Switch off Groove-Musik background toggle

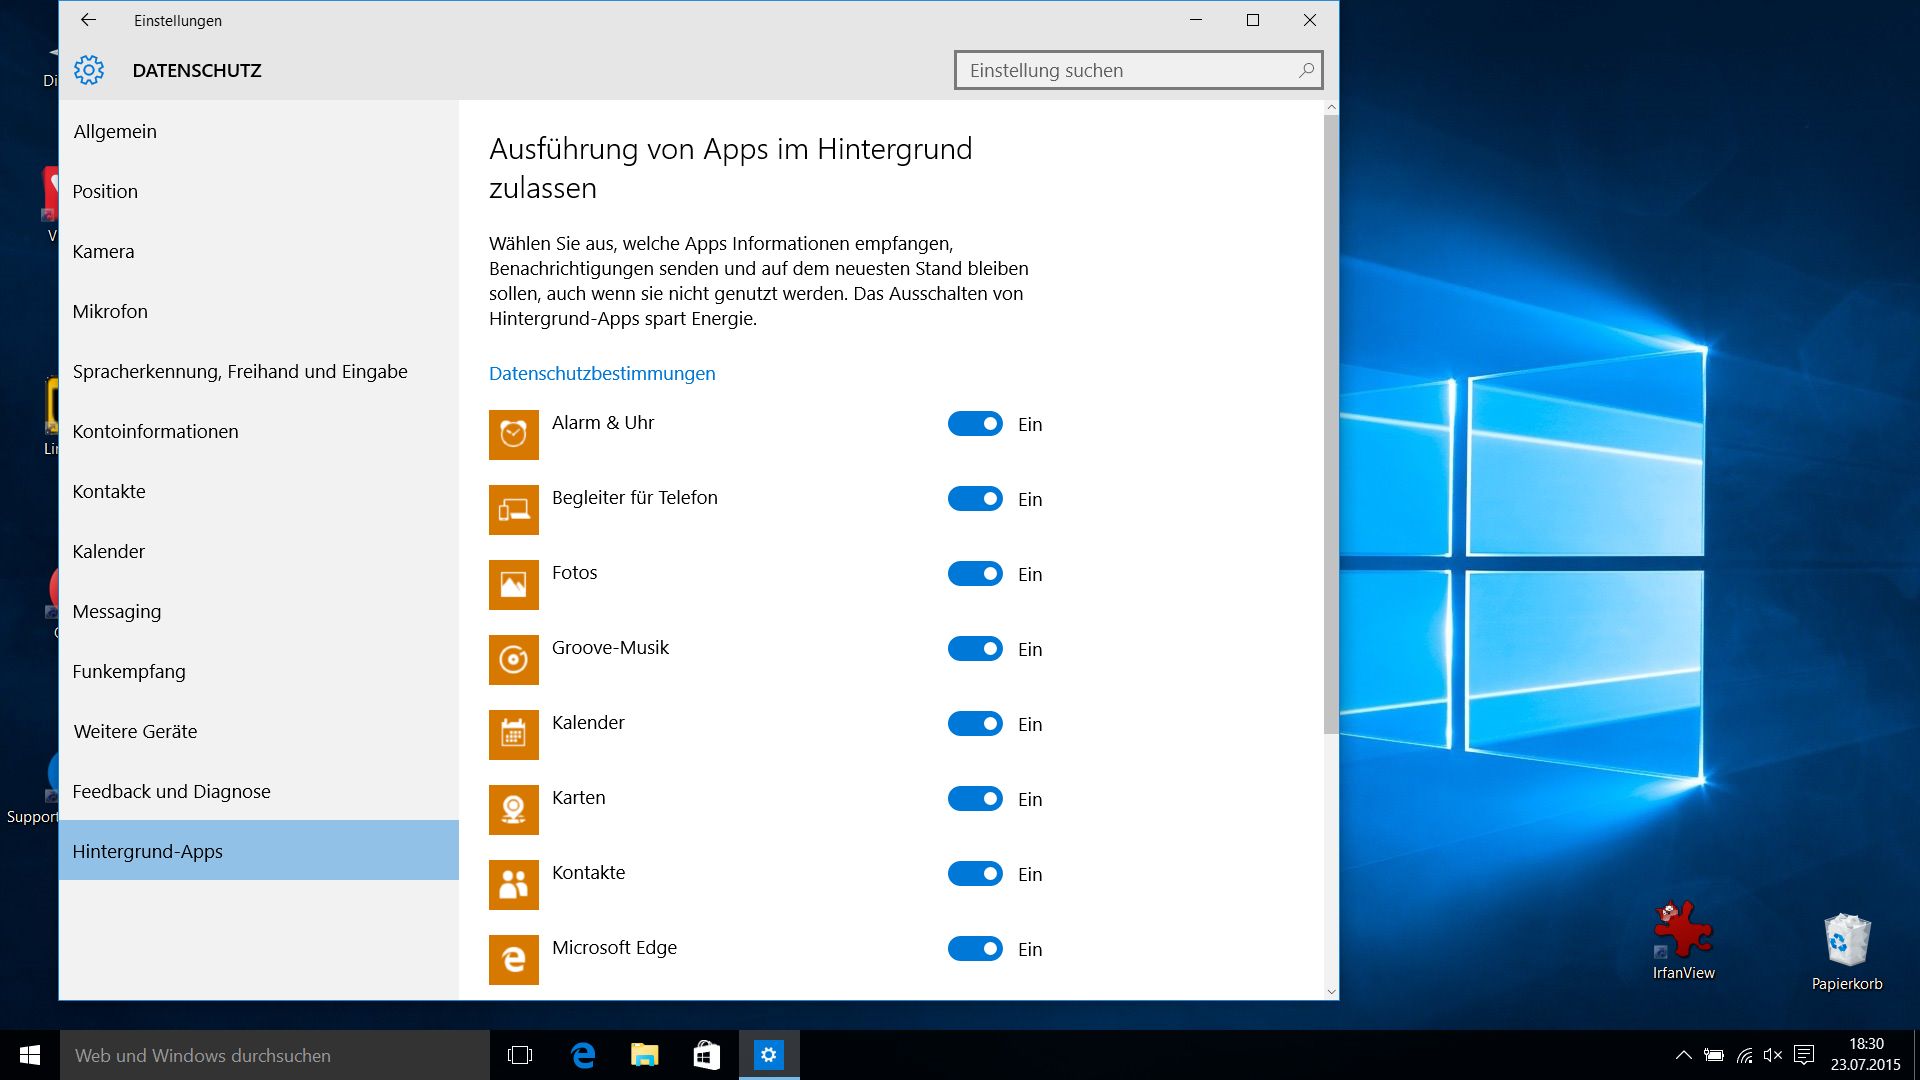click(975, 649)
